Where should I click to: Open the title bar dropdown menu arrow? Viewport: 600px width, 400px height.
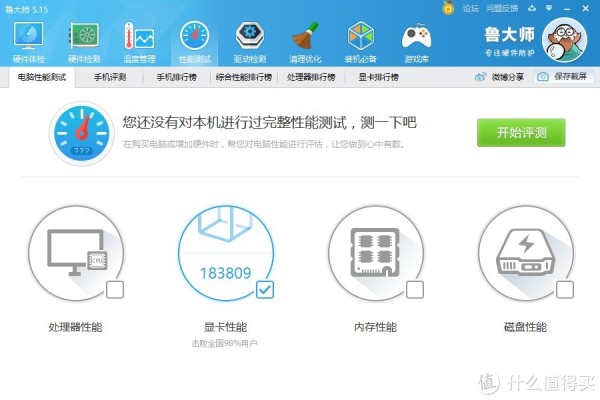point(549,8)
